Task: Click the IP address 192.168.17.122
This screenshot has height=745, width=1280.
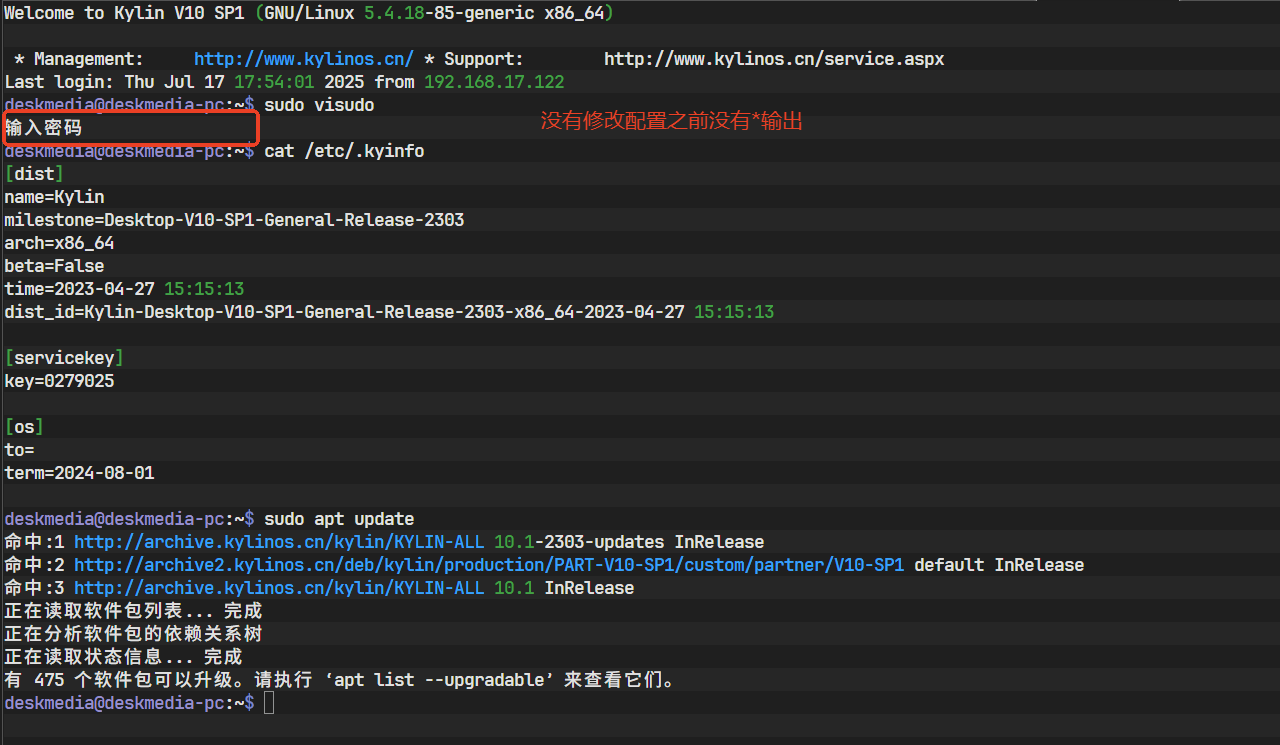Action: (x=494, y=82)
